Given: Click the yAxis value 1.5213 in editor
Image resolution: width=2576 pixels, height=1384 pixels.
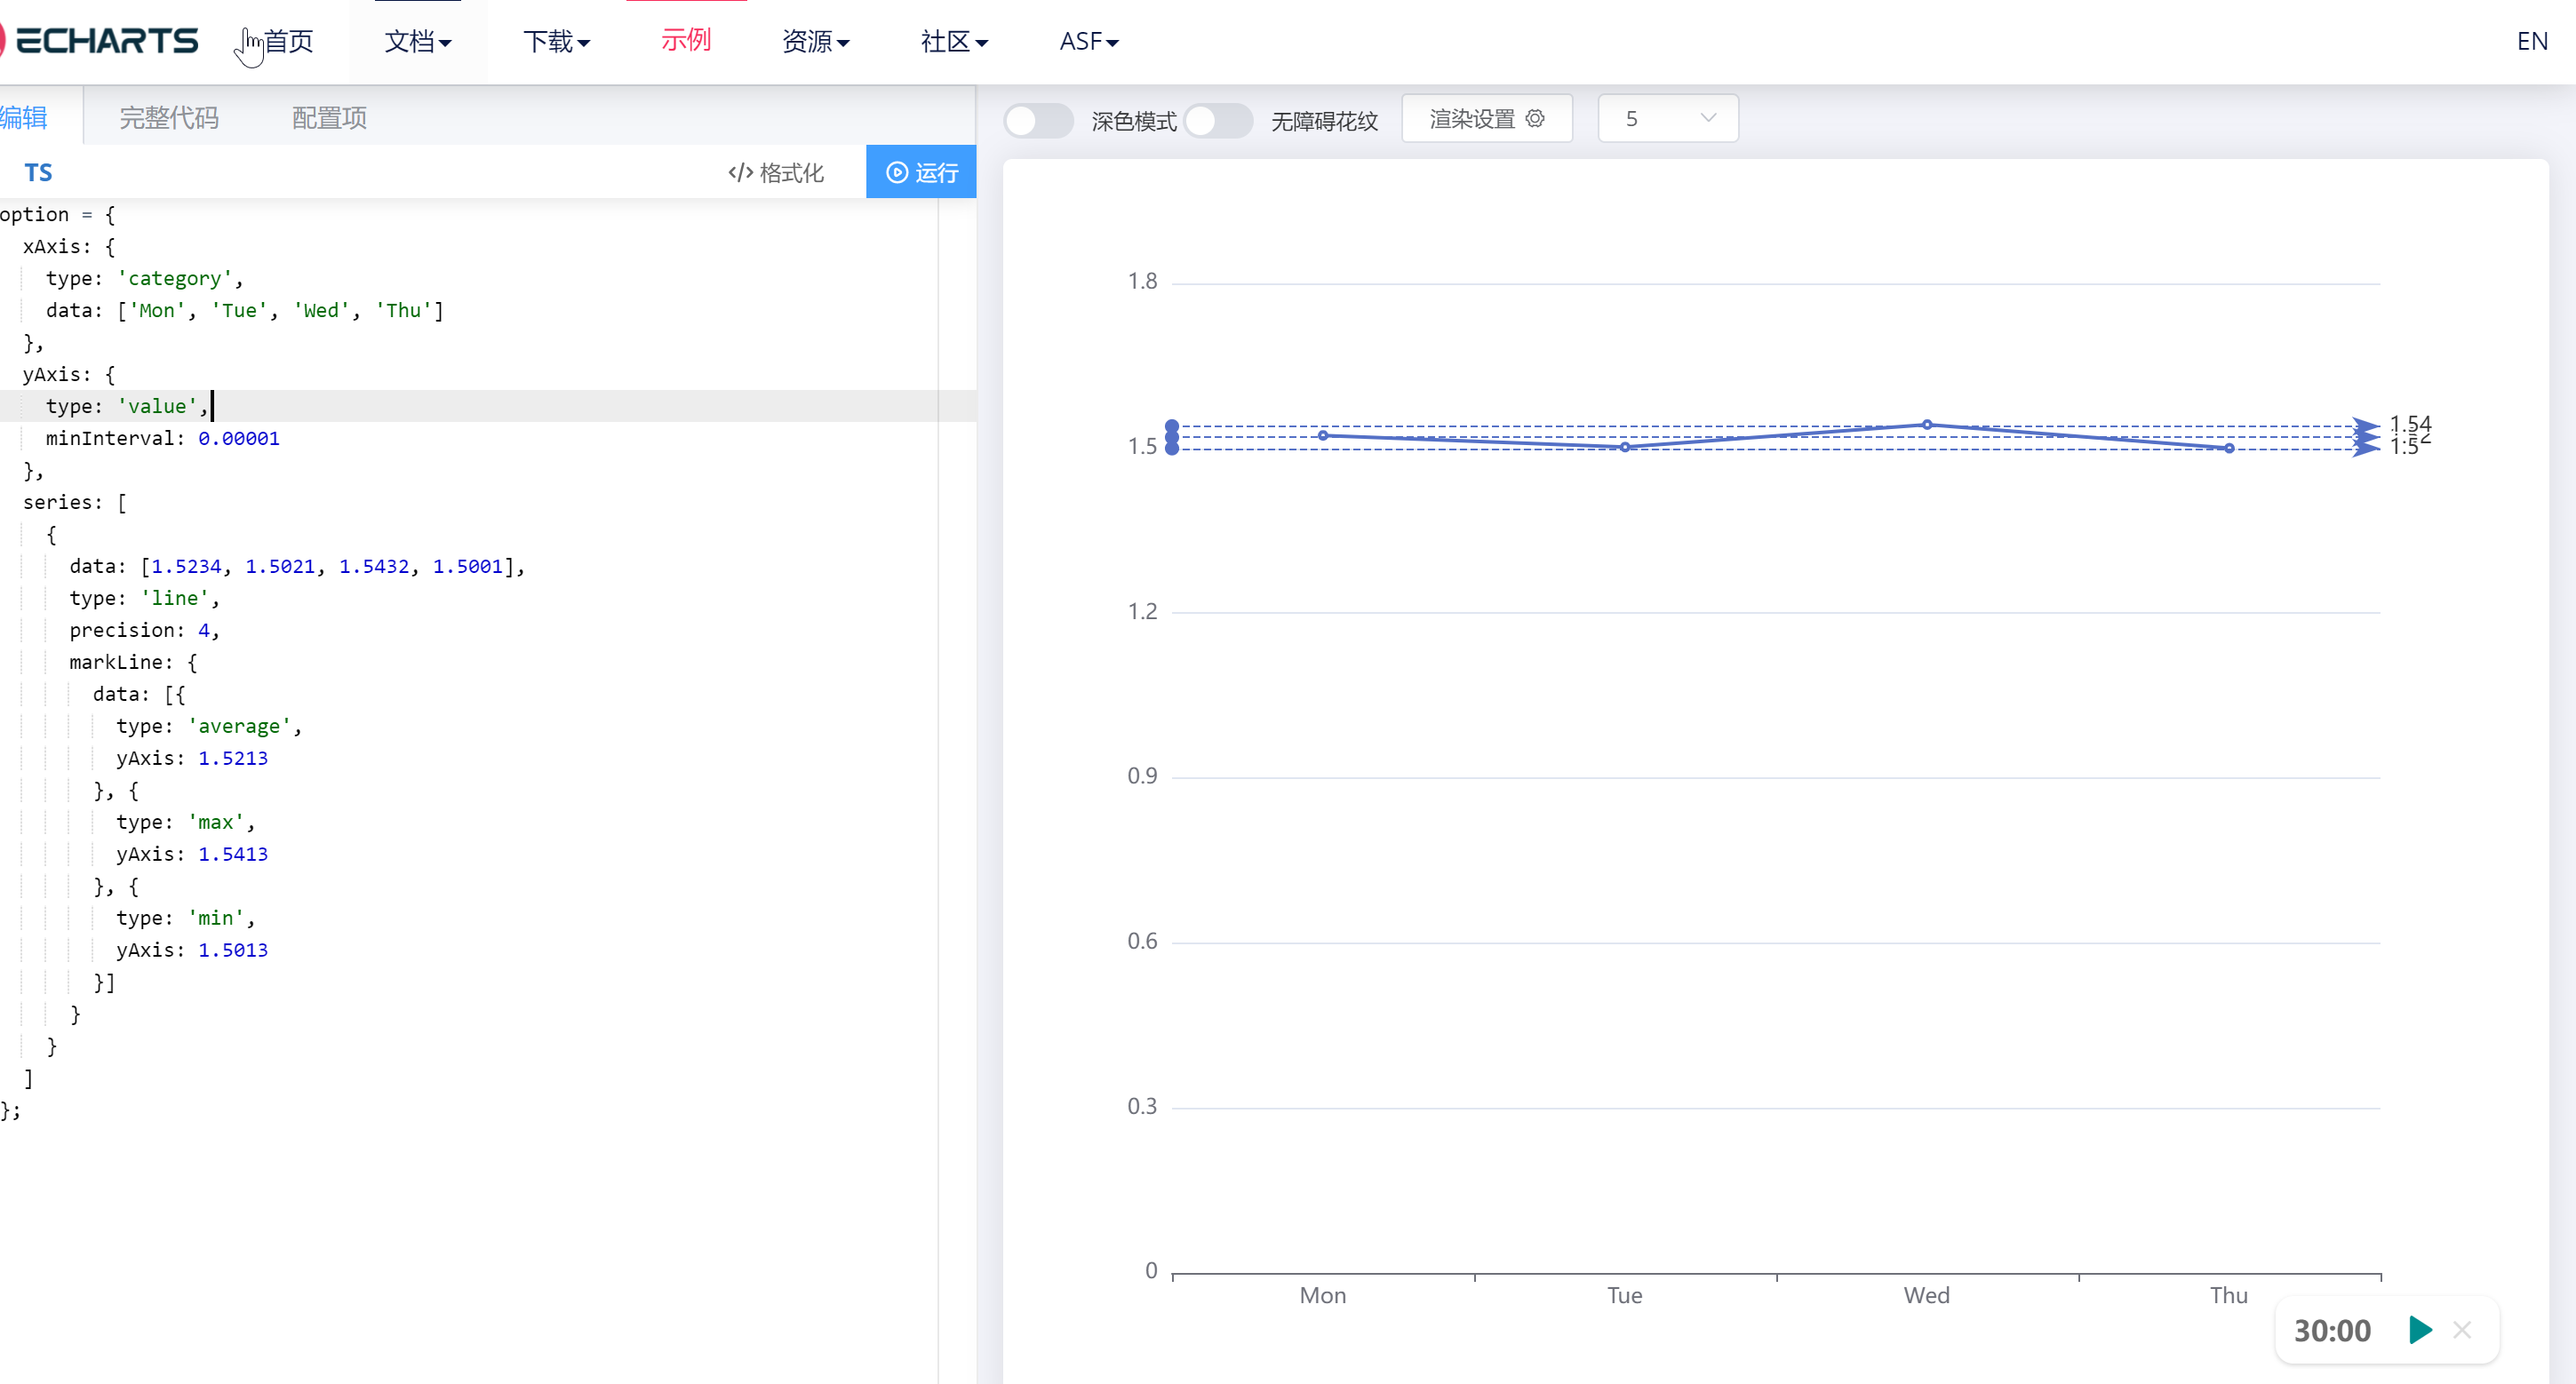Looking at the screenshot, I should pyautogui.click(x=232, y=758).
